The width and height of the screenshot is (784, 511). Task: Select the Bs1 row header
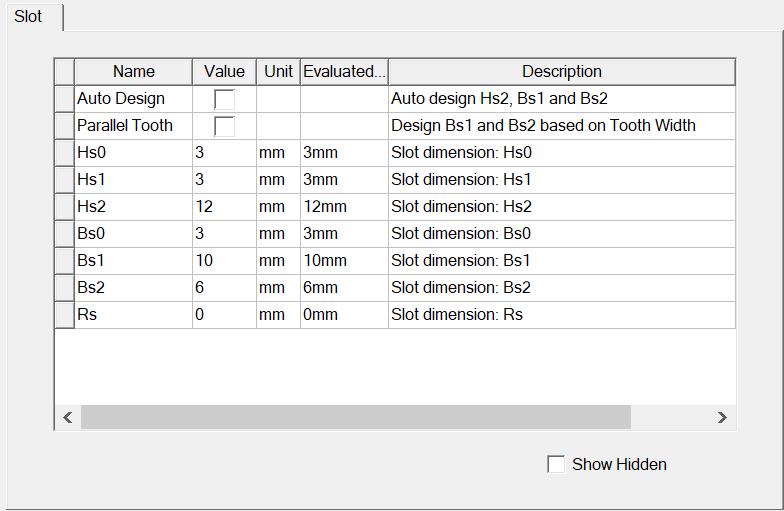click(x=64, y=260)
